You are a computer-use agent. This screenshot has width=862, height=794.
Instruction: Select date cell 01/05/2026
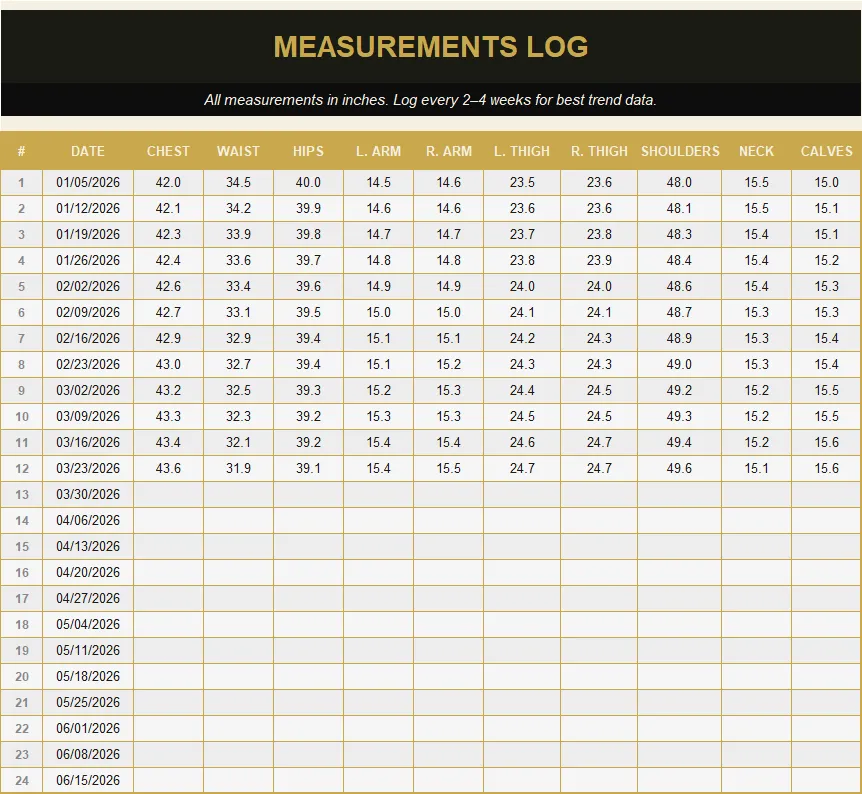(88, 183)
